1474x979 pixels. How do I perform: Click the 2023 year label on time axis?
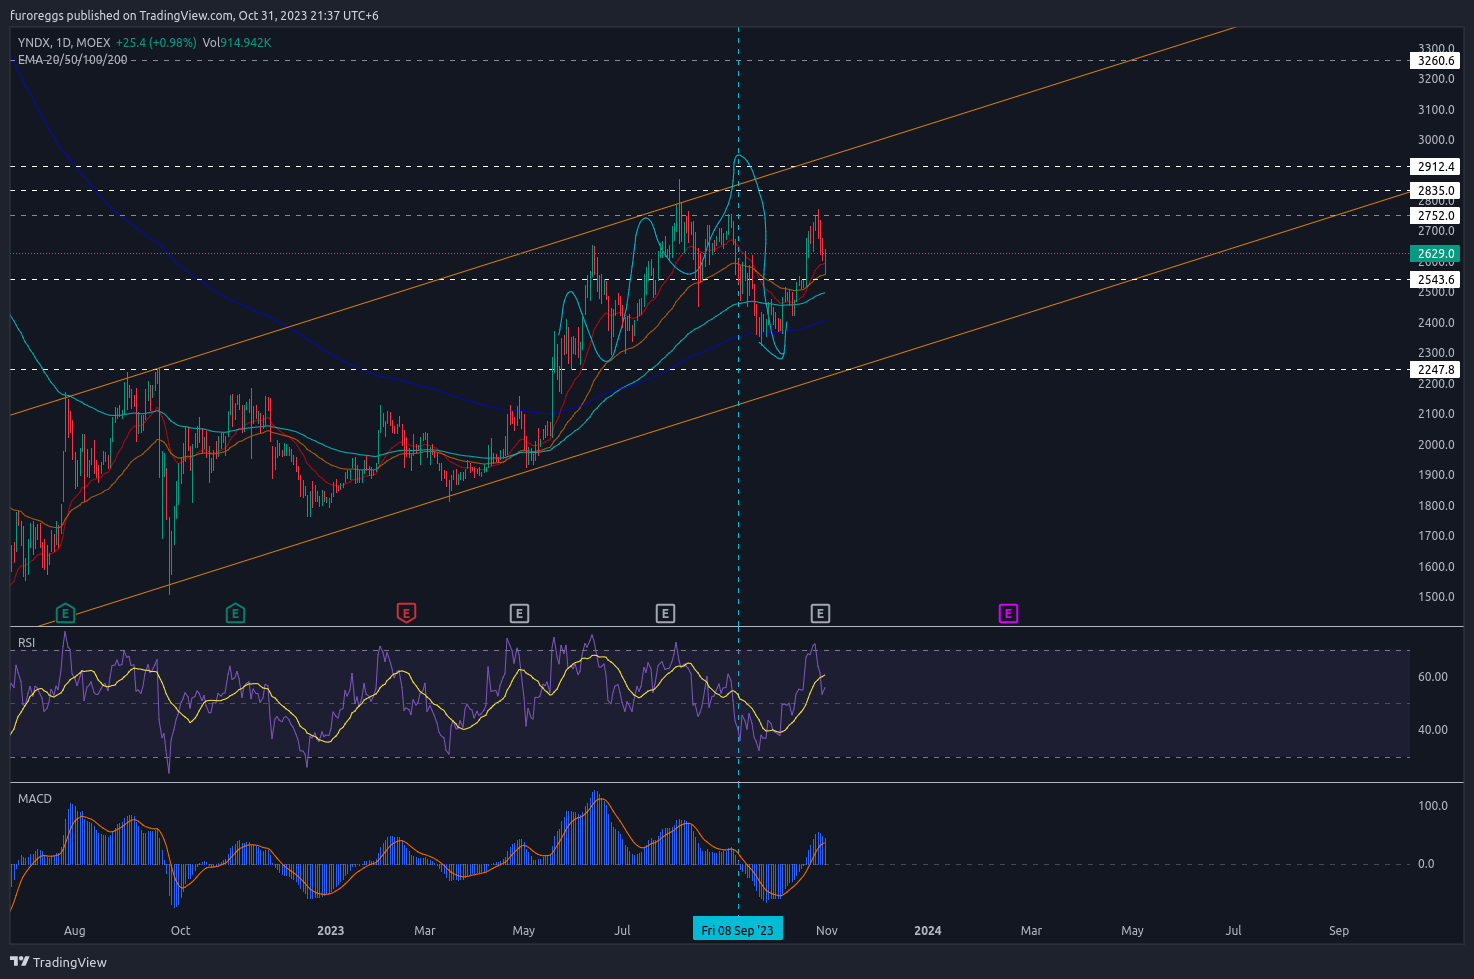(x=330, y=931)
